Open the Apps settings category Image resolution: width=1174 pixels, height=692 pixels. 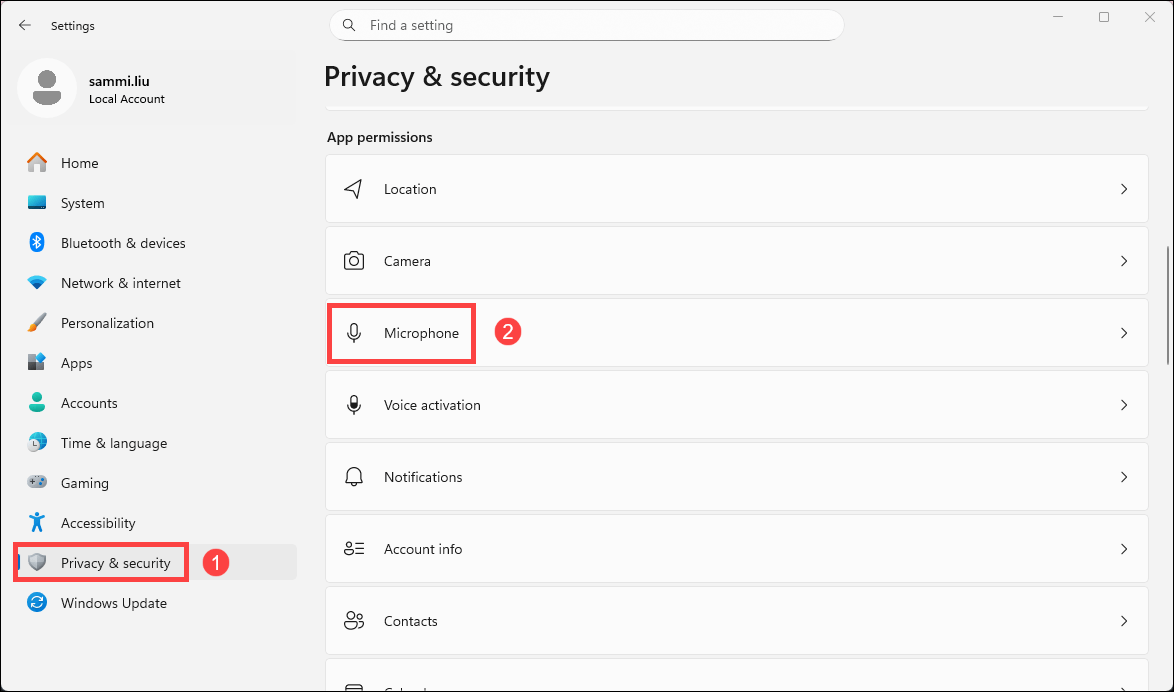coord(76,363)
